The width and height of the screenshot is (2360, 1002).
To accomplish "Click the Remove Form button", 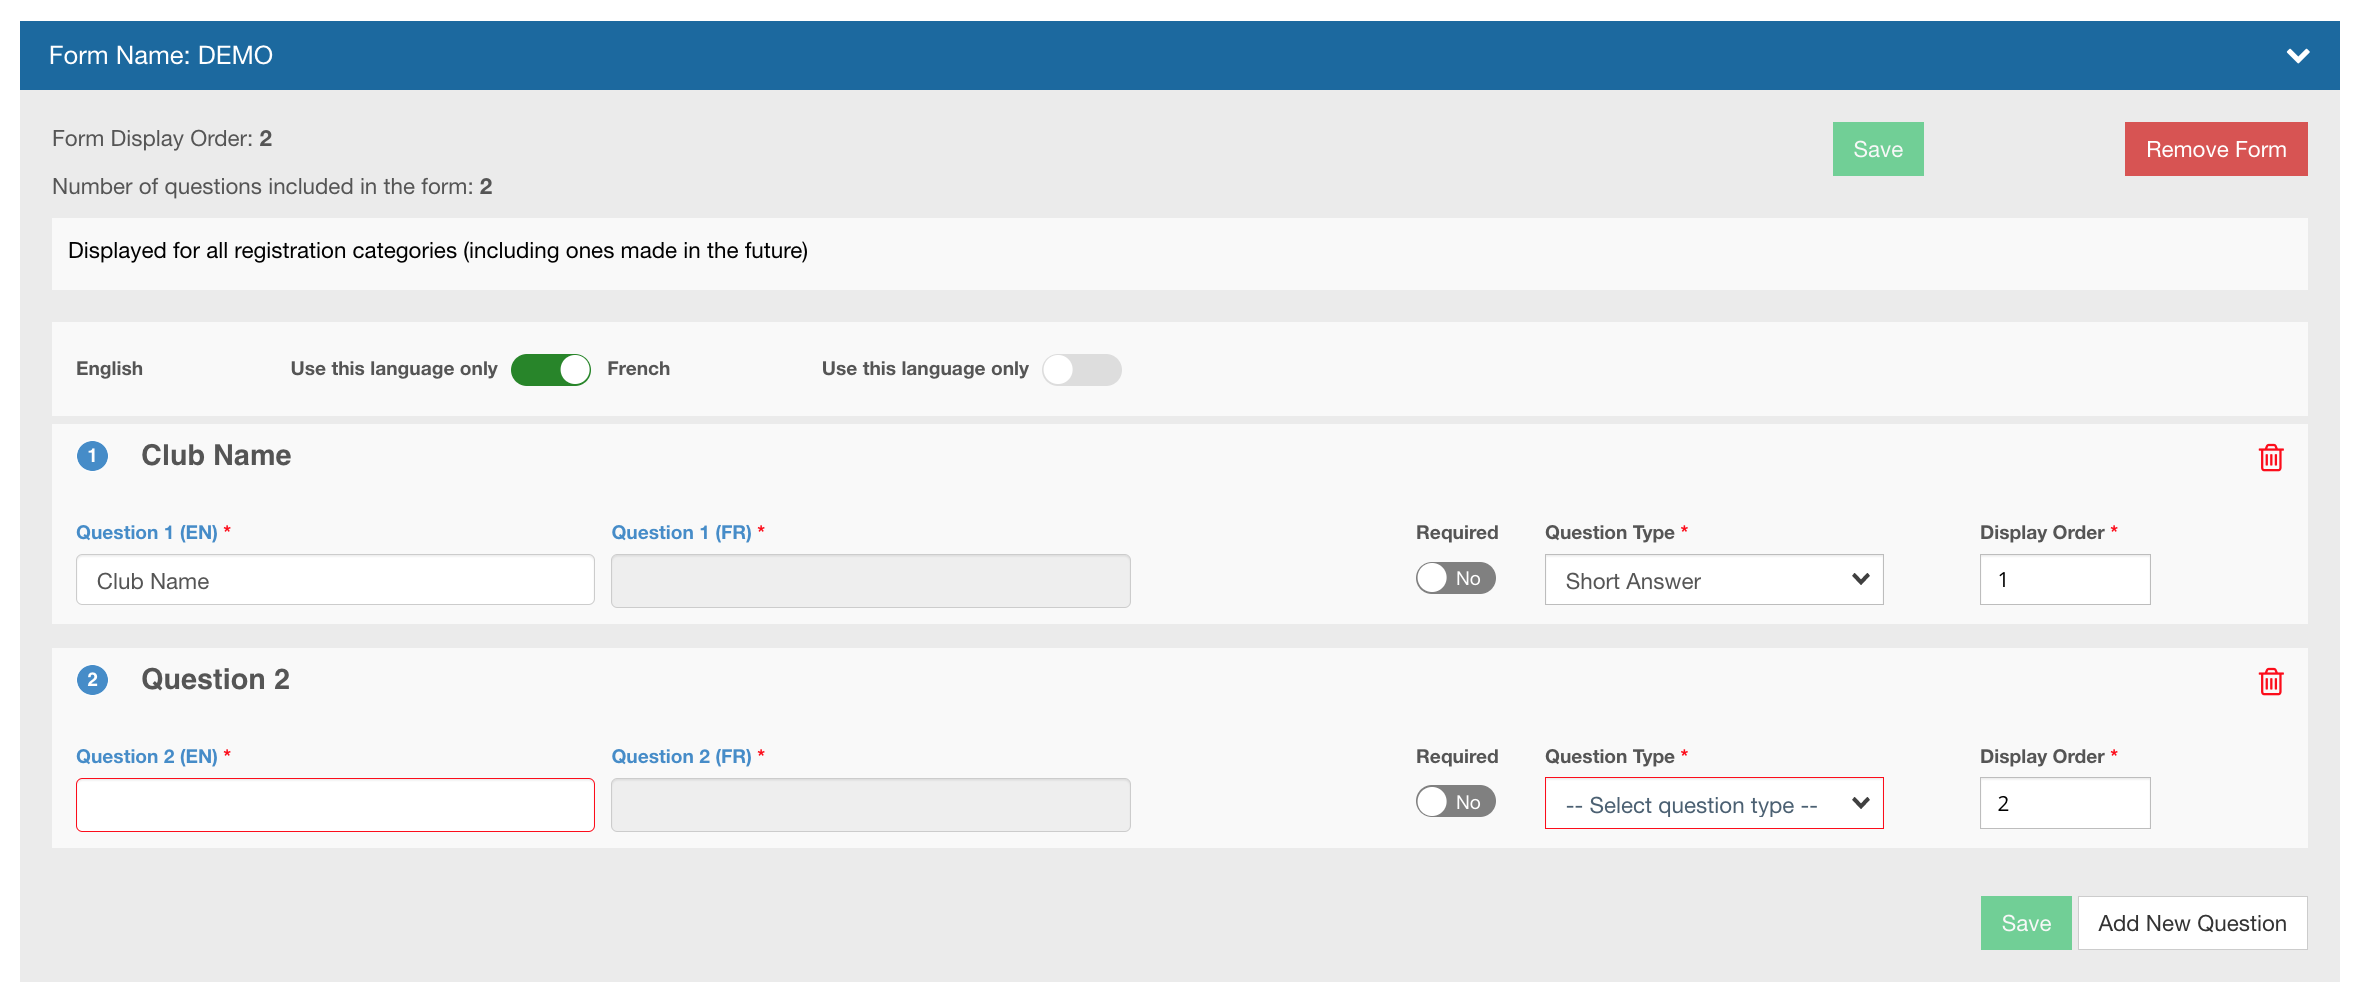I will [x=2215, y=150].
